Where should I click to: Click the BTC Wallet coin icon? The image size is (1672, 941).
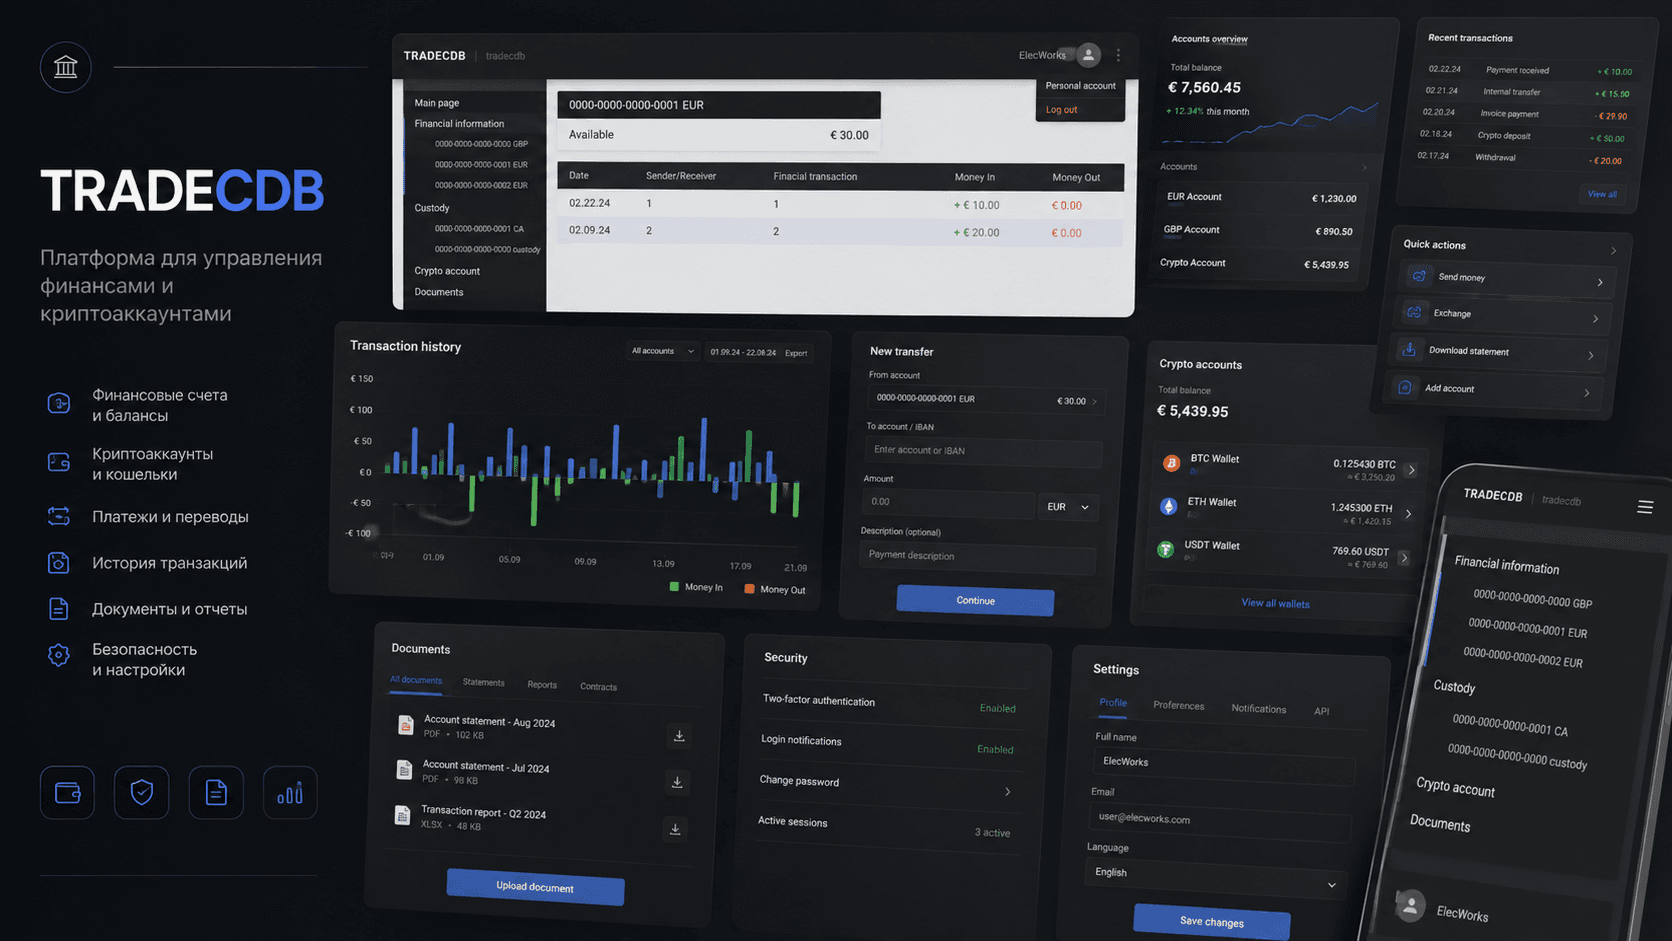pyautogui.click(x=1171, y=463)
